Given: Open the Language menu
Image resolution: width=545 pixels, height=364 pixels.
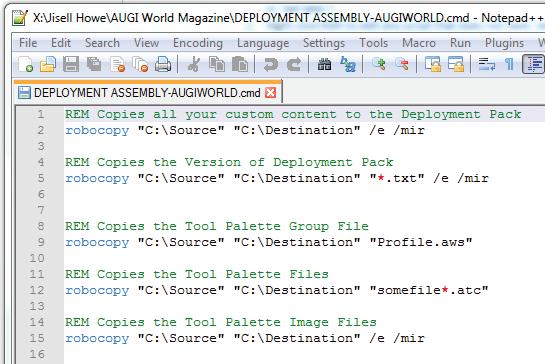Looking at the screenshot, I should tap(263, 43).
